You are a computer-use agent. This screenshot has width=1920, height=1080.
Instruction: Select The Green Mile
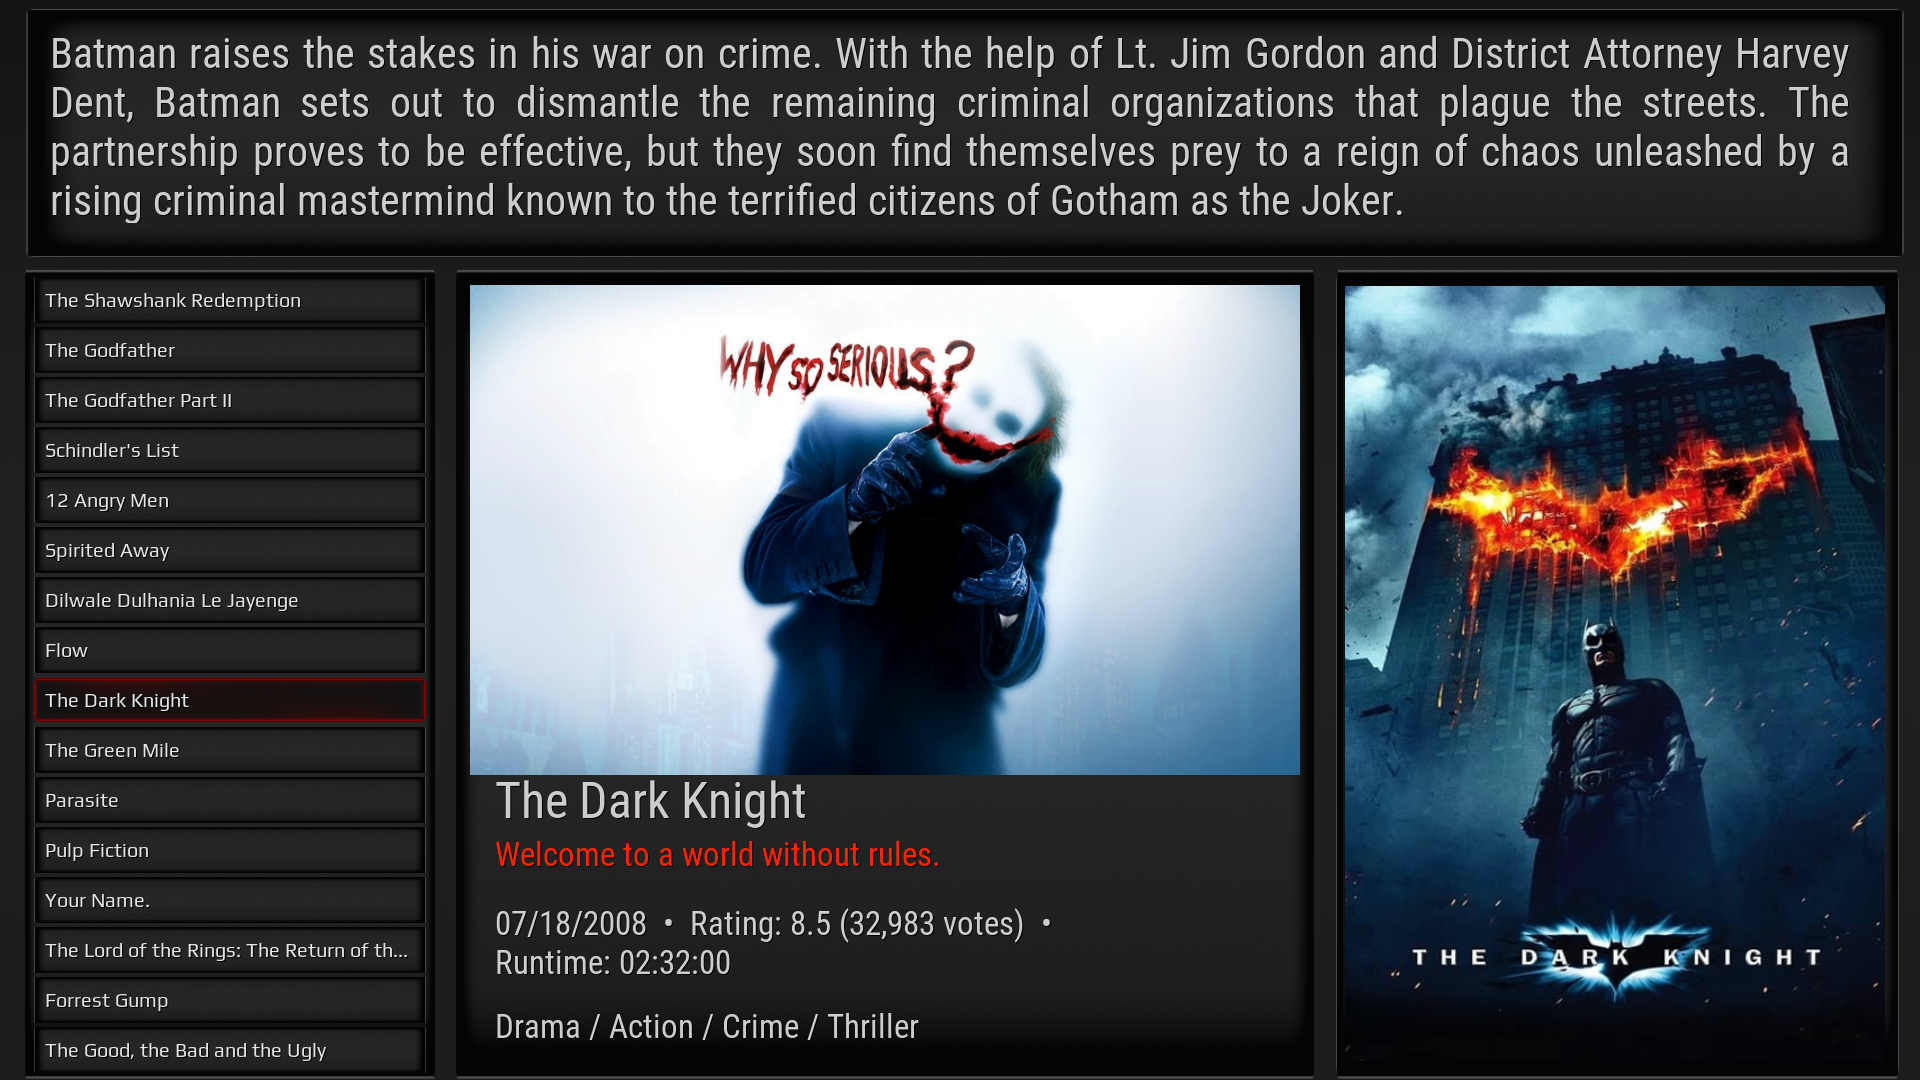tap(230, 750)
